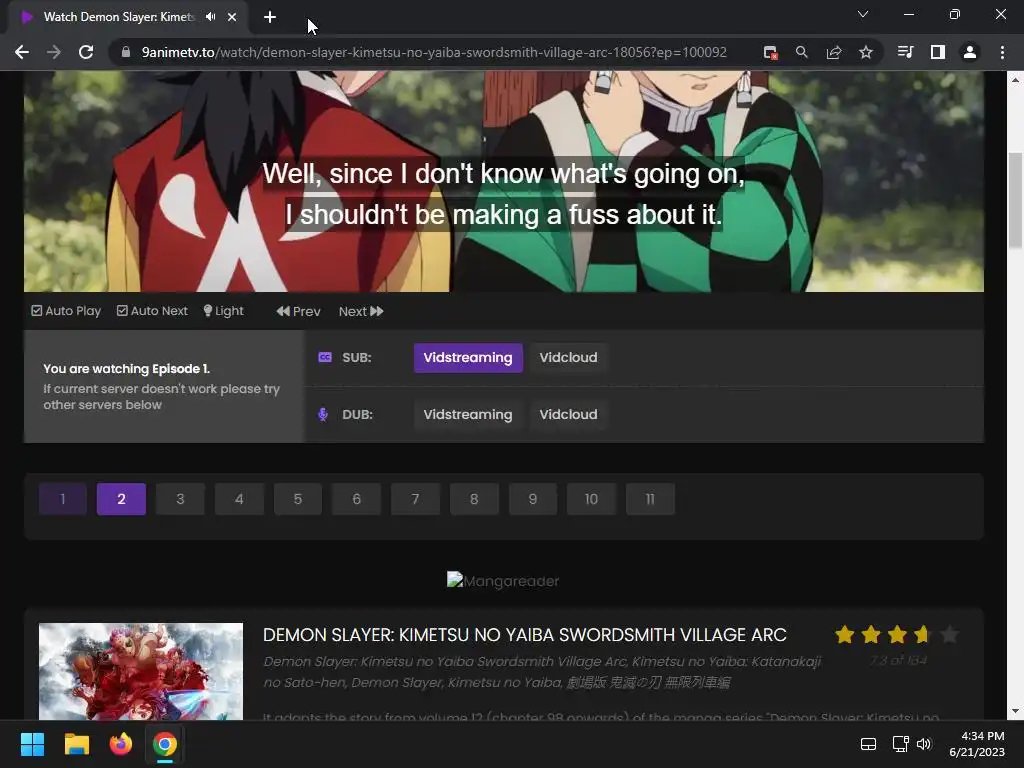View site security lock info
The image size is (1024, 768).
pyautogui.click(x=126, y=52)
